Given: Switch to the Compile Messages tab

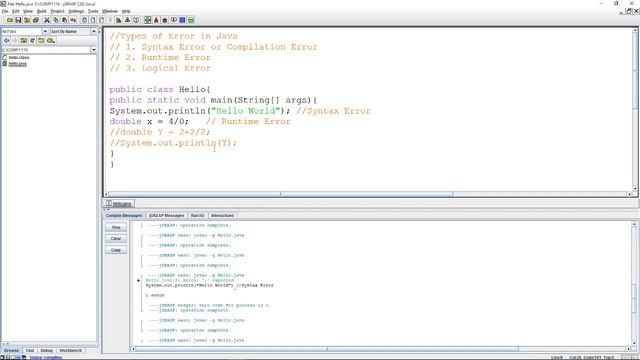Looking at the screenshot, I should coord(124,216).
